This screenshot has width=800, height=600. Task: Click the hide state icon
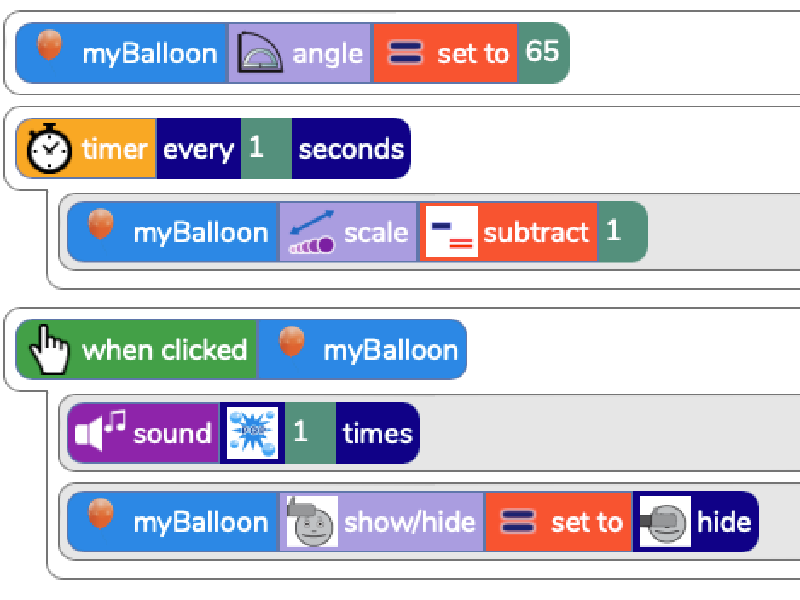tap(665, 521)
